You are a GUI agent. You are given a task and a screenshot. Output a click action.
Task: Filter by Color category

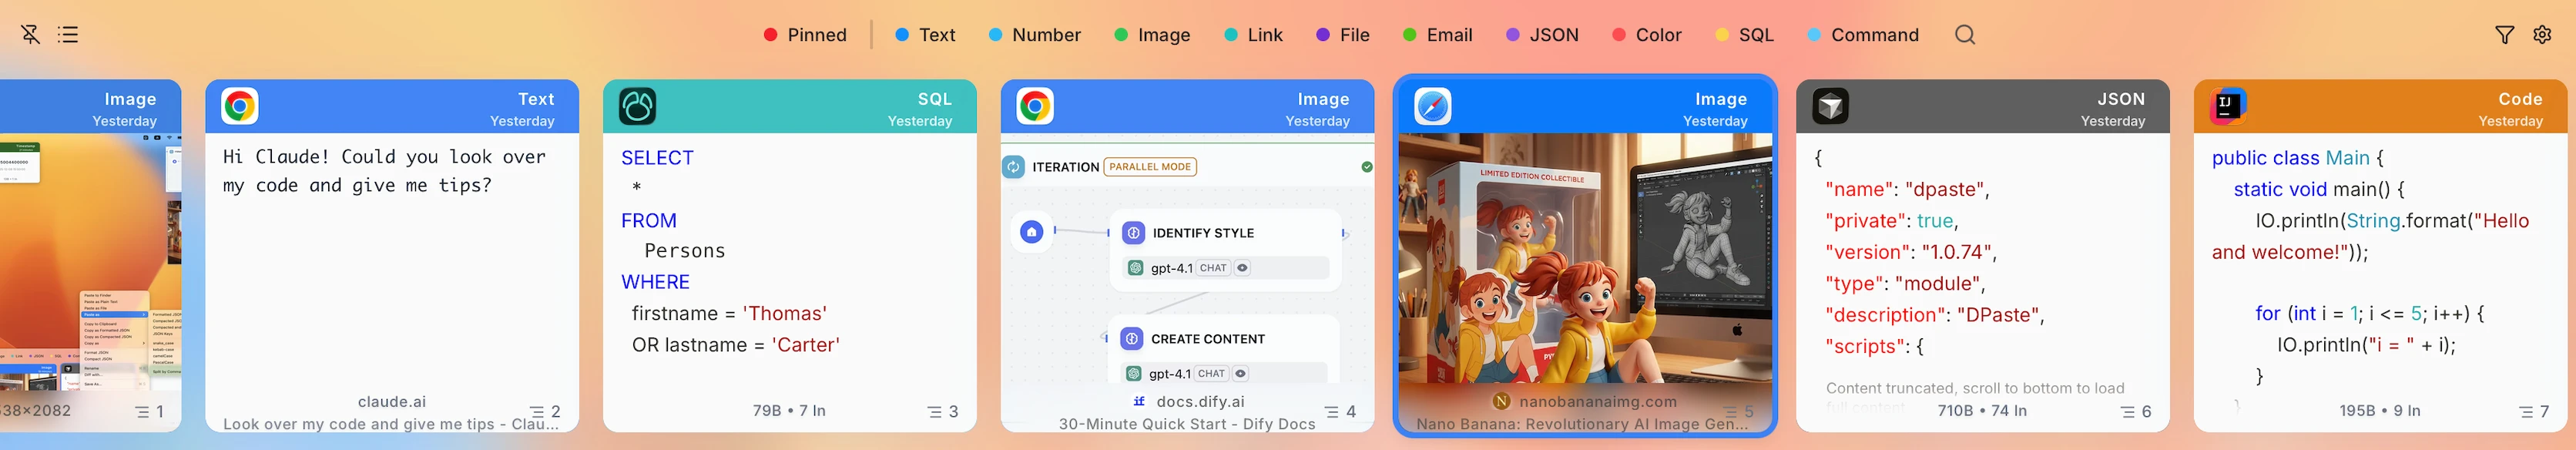(x=1646, y=35)
